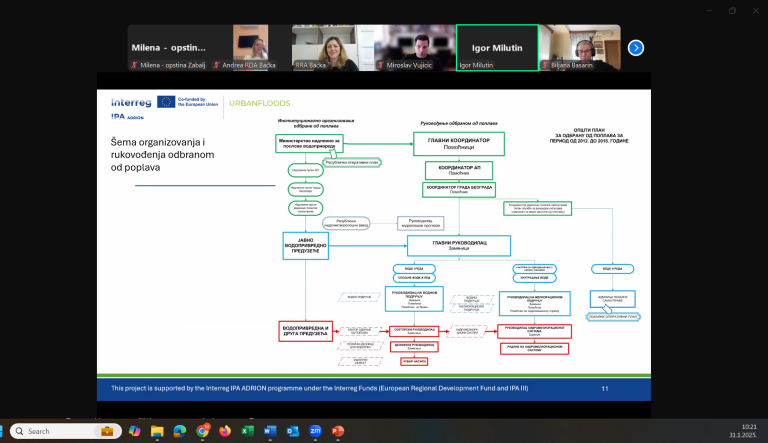Open Excel from the taskbar
This screenshot has width=768, height=443.
tap(248, 431)
